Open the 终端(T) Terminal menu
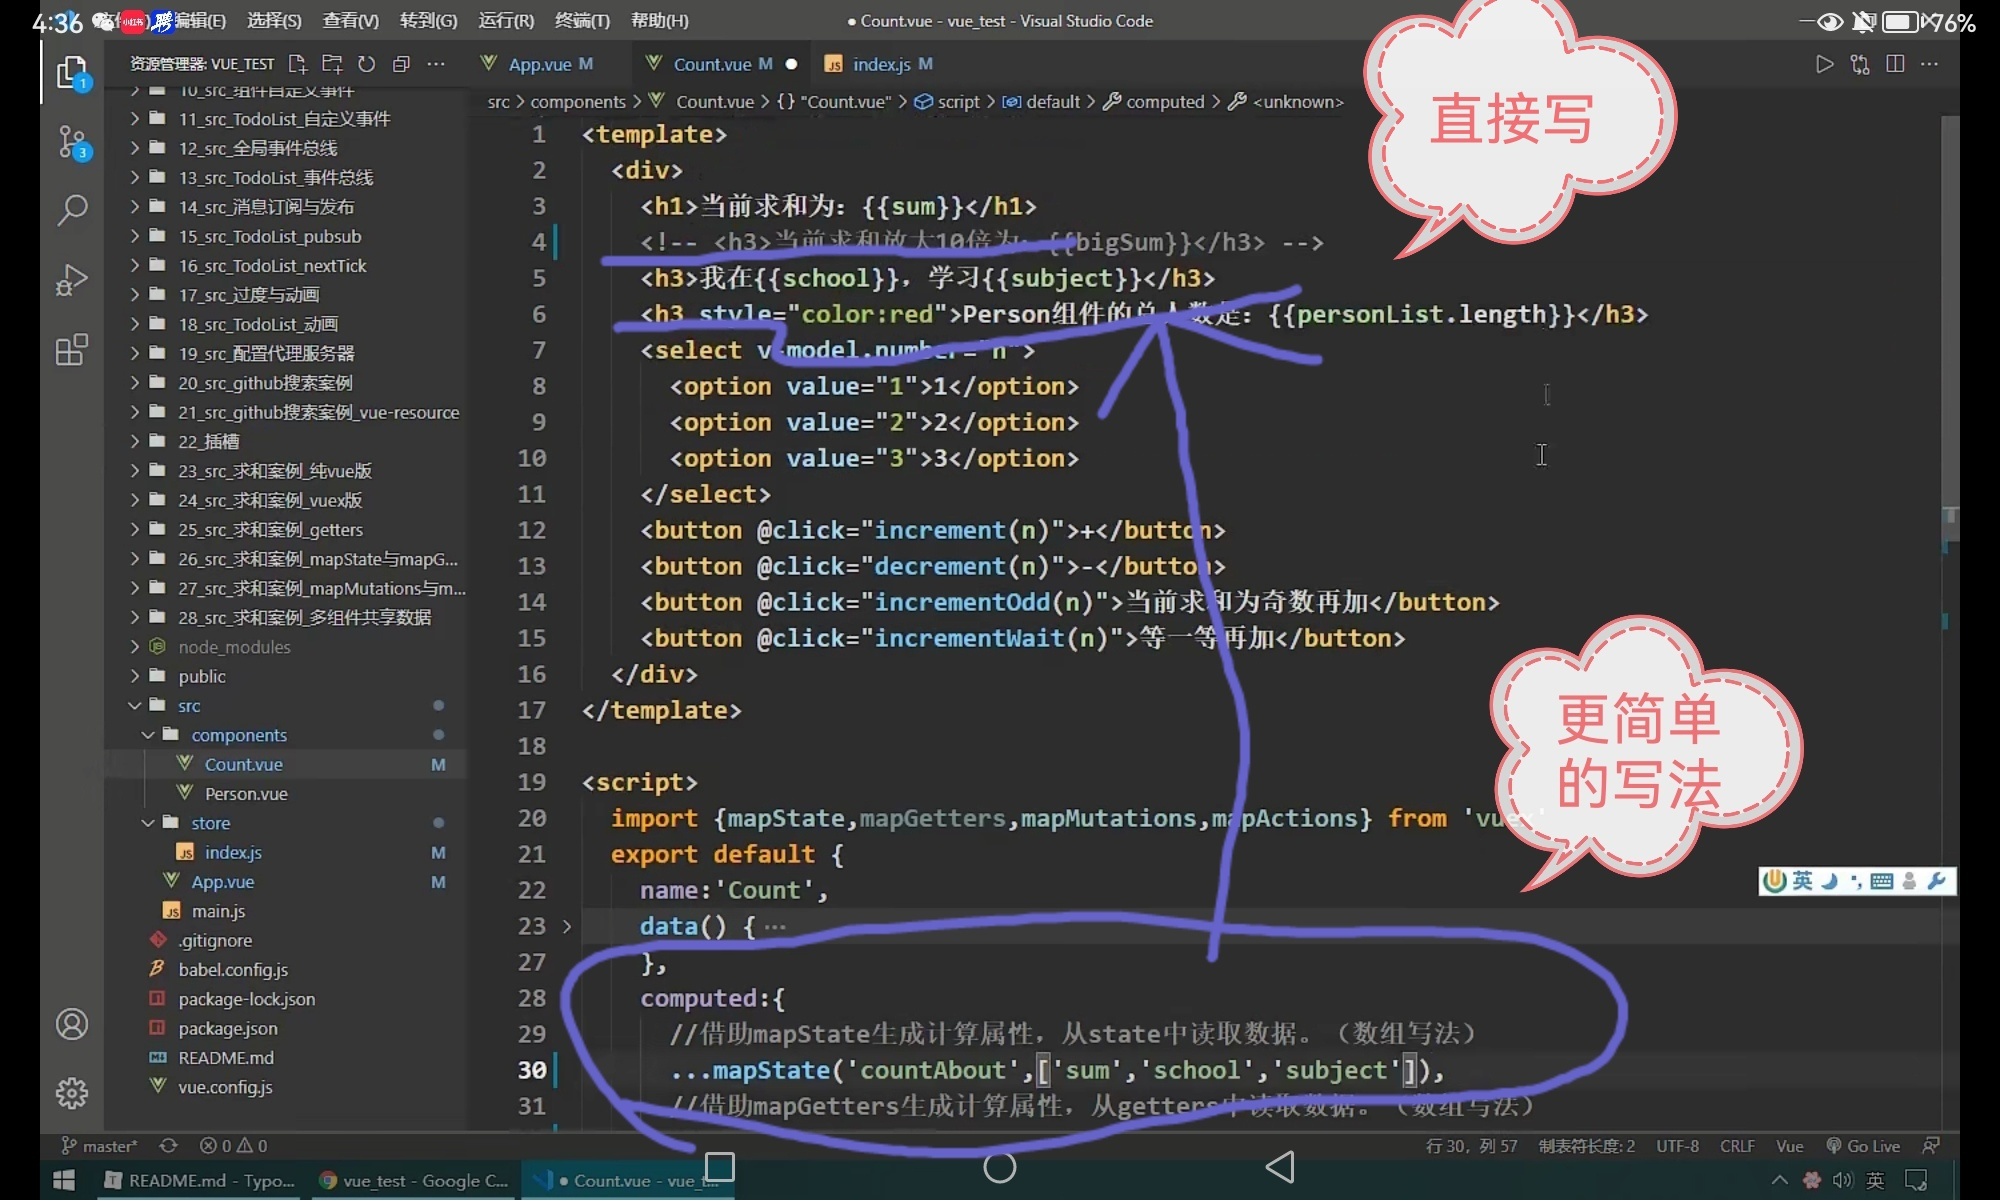Image resolution: width=2000 pixels, height=1200 pixels. pos(582,20)
